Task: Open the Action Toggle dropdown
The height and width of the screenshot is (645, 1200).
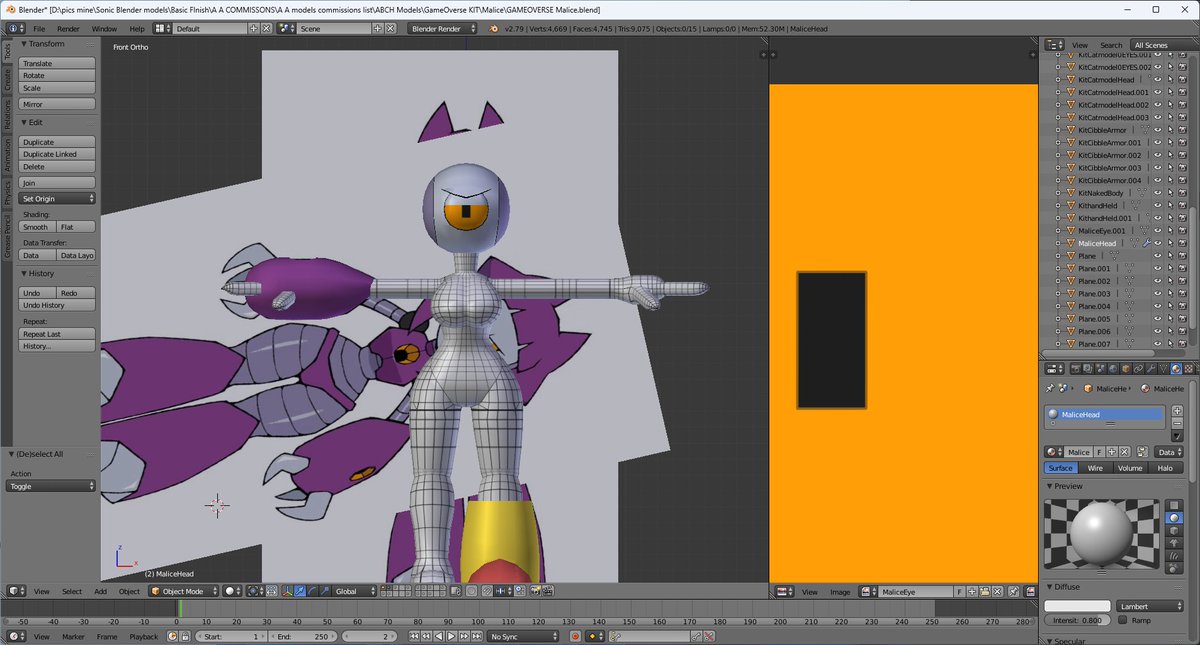Action: tap(51, 486)
